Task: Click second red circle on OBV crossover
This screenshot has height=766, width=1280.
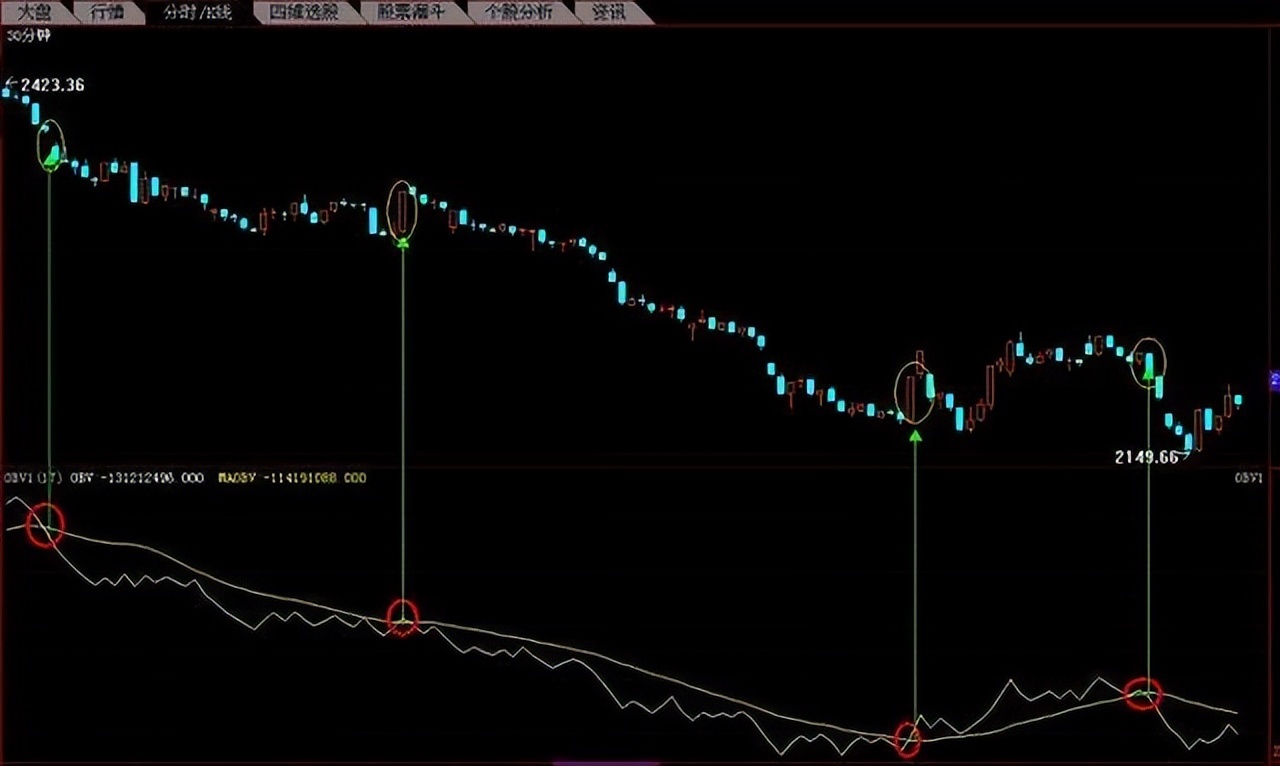Action: 402,618
